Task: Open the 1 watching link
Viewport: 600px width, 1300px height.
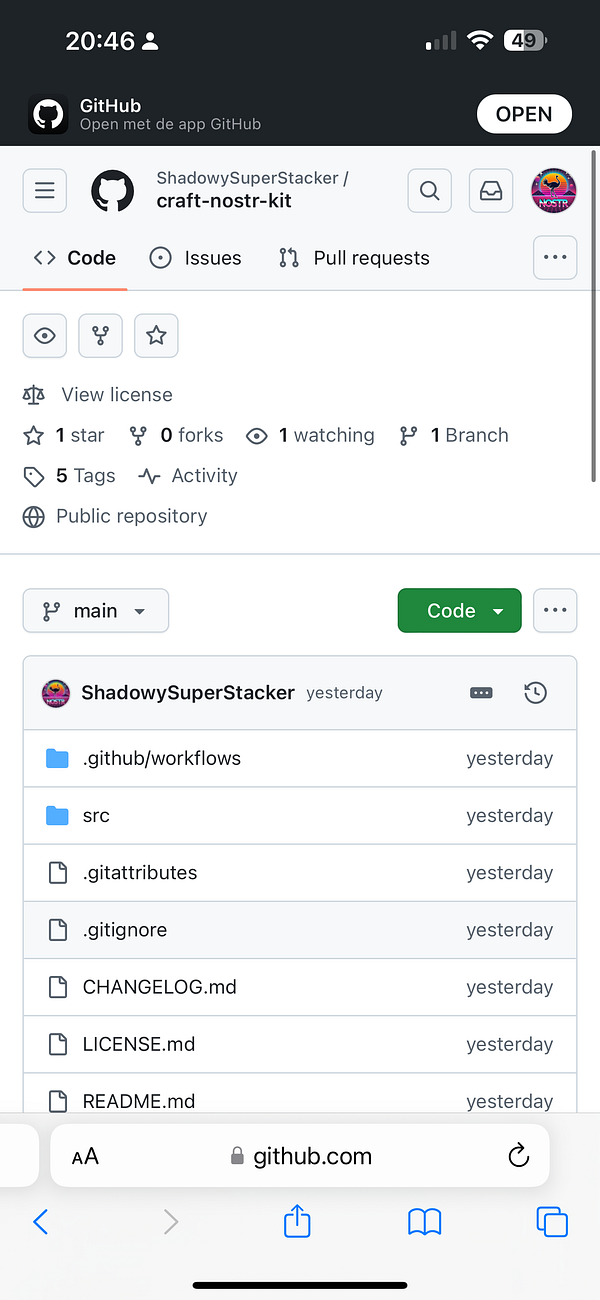Action: (311, 436)
